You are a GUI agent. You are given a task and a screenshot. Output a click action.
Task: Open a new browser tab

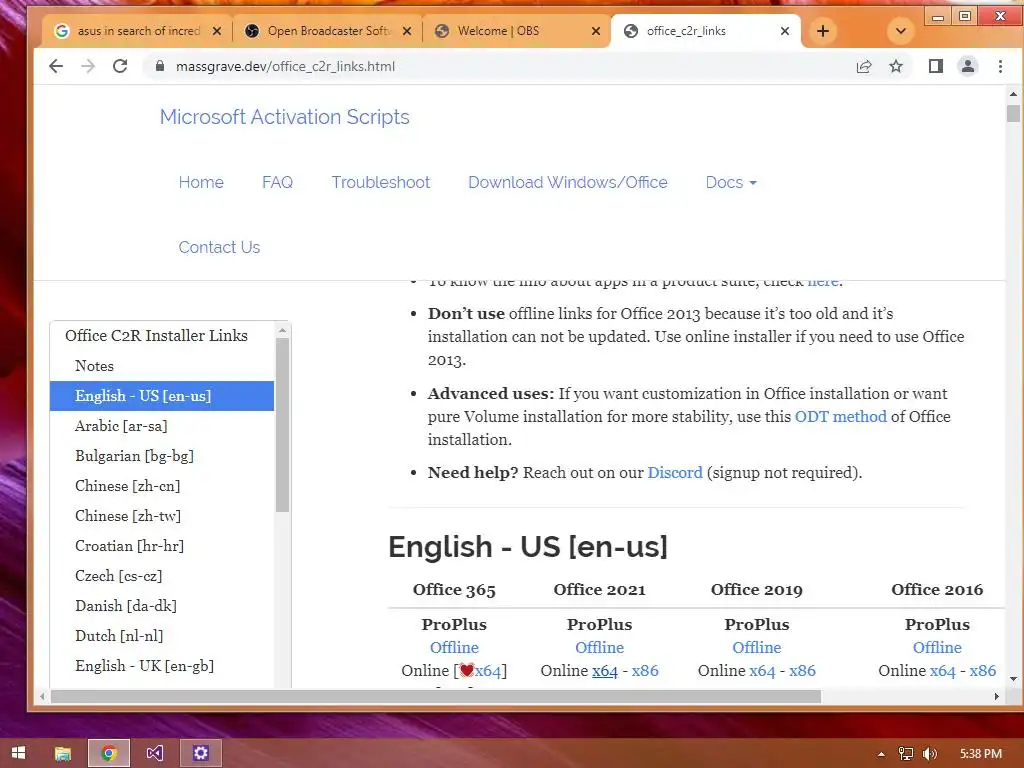(823, 31)
